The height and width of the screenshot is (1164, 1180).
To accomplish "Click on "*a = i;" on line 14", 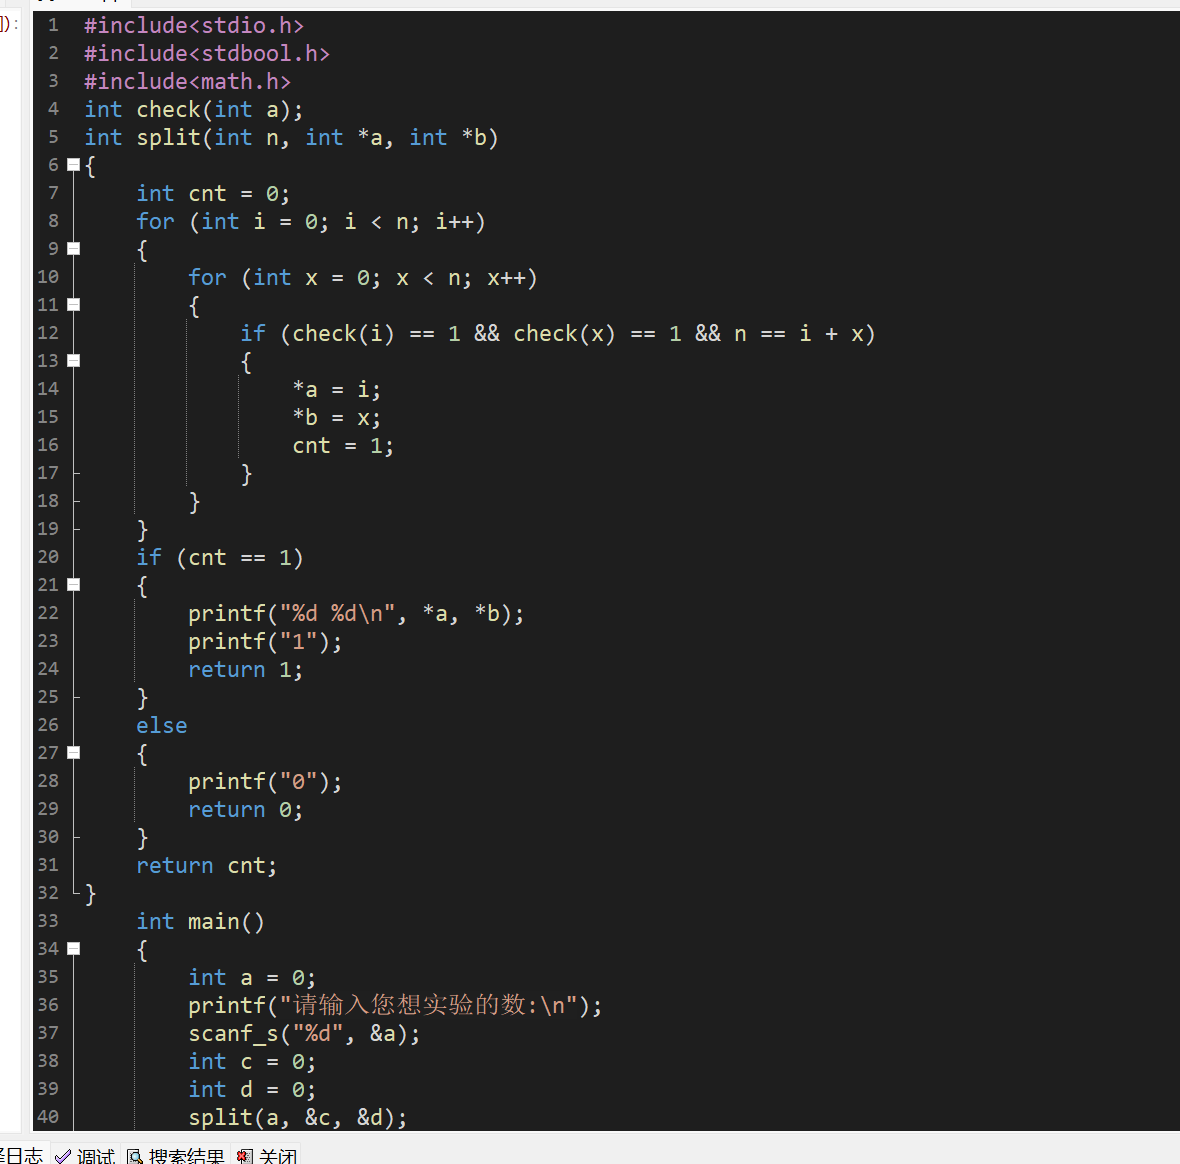I will [336, 390].
